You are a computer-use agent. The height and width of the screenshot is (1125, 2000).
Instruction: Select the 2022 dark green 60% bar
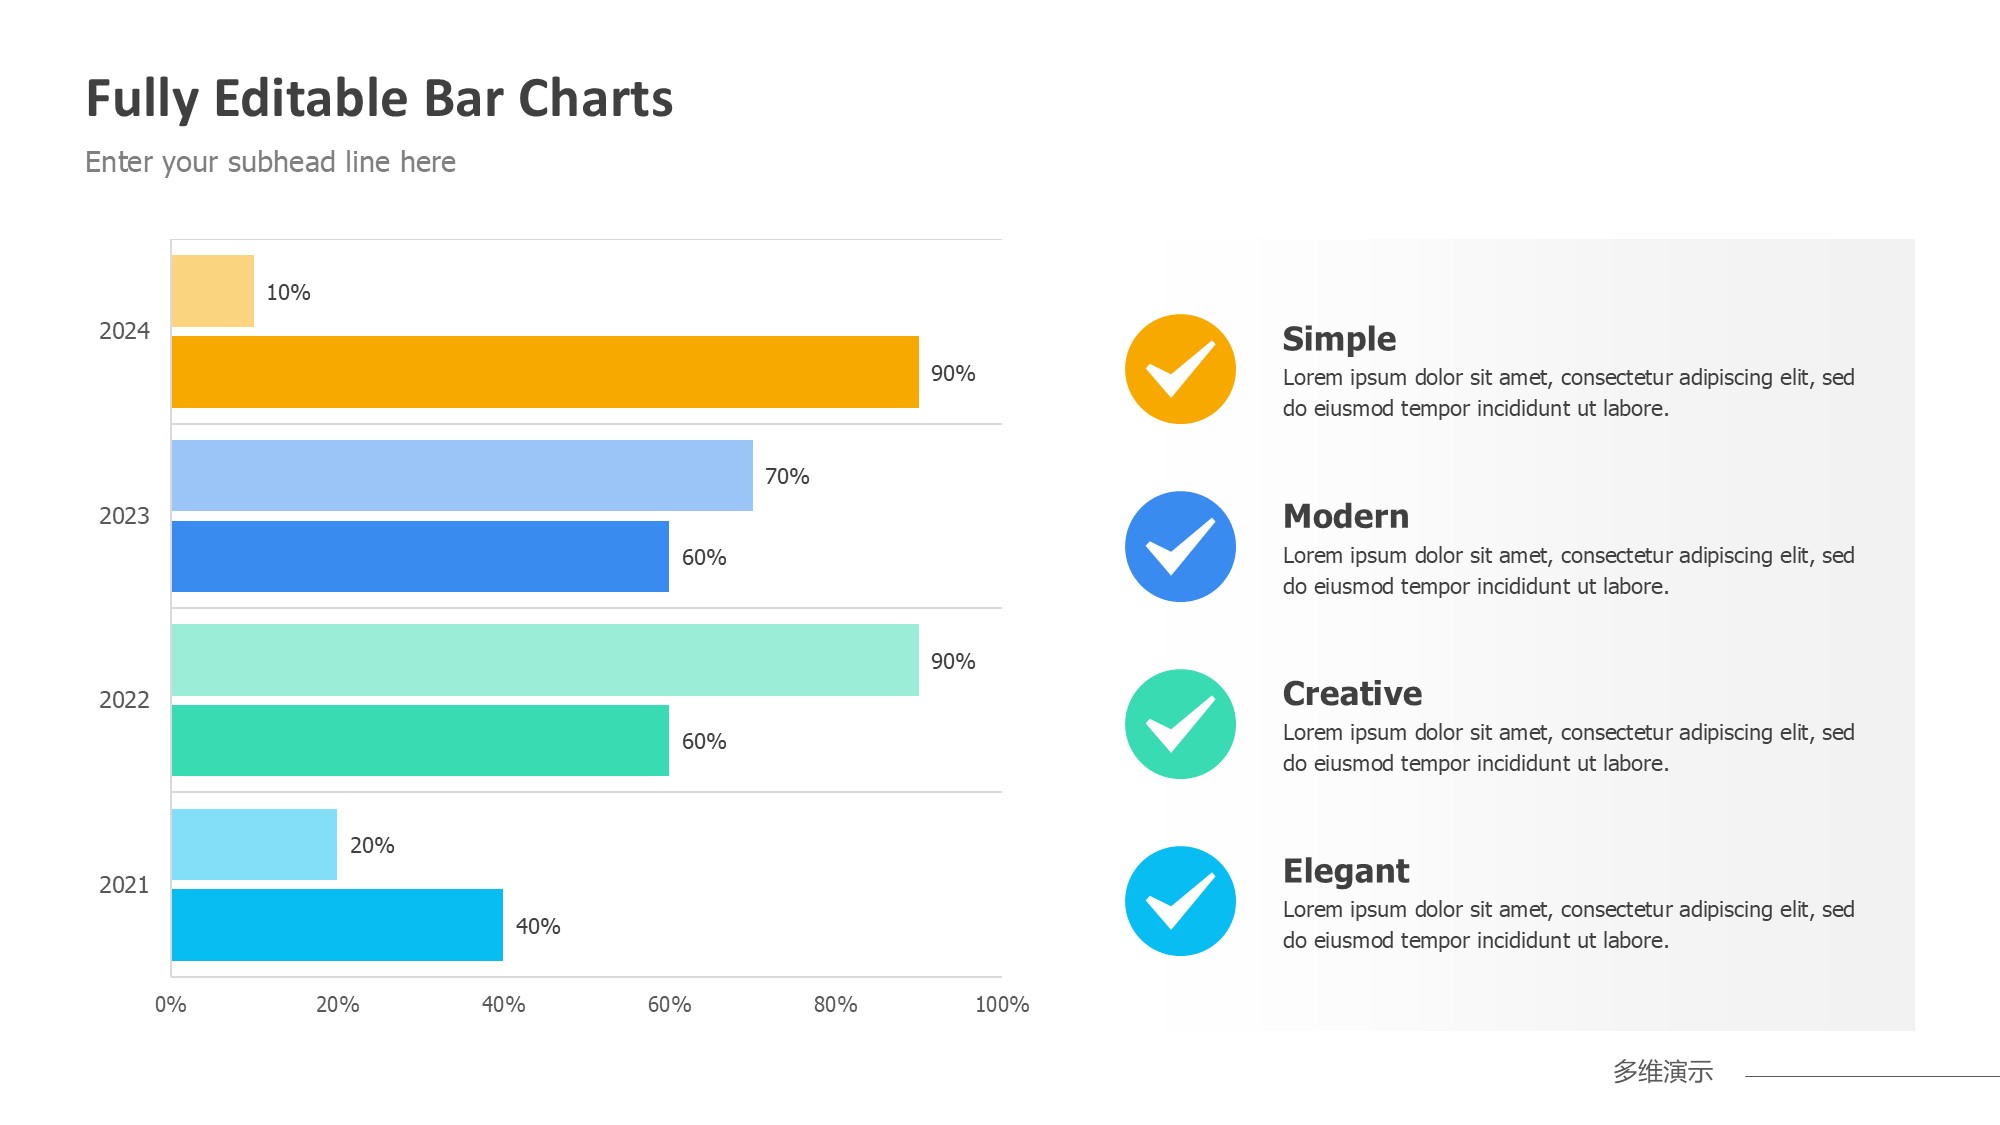point(420,740)
